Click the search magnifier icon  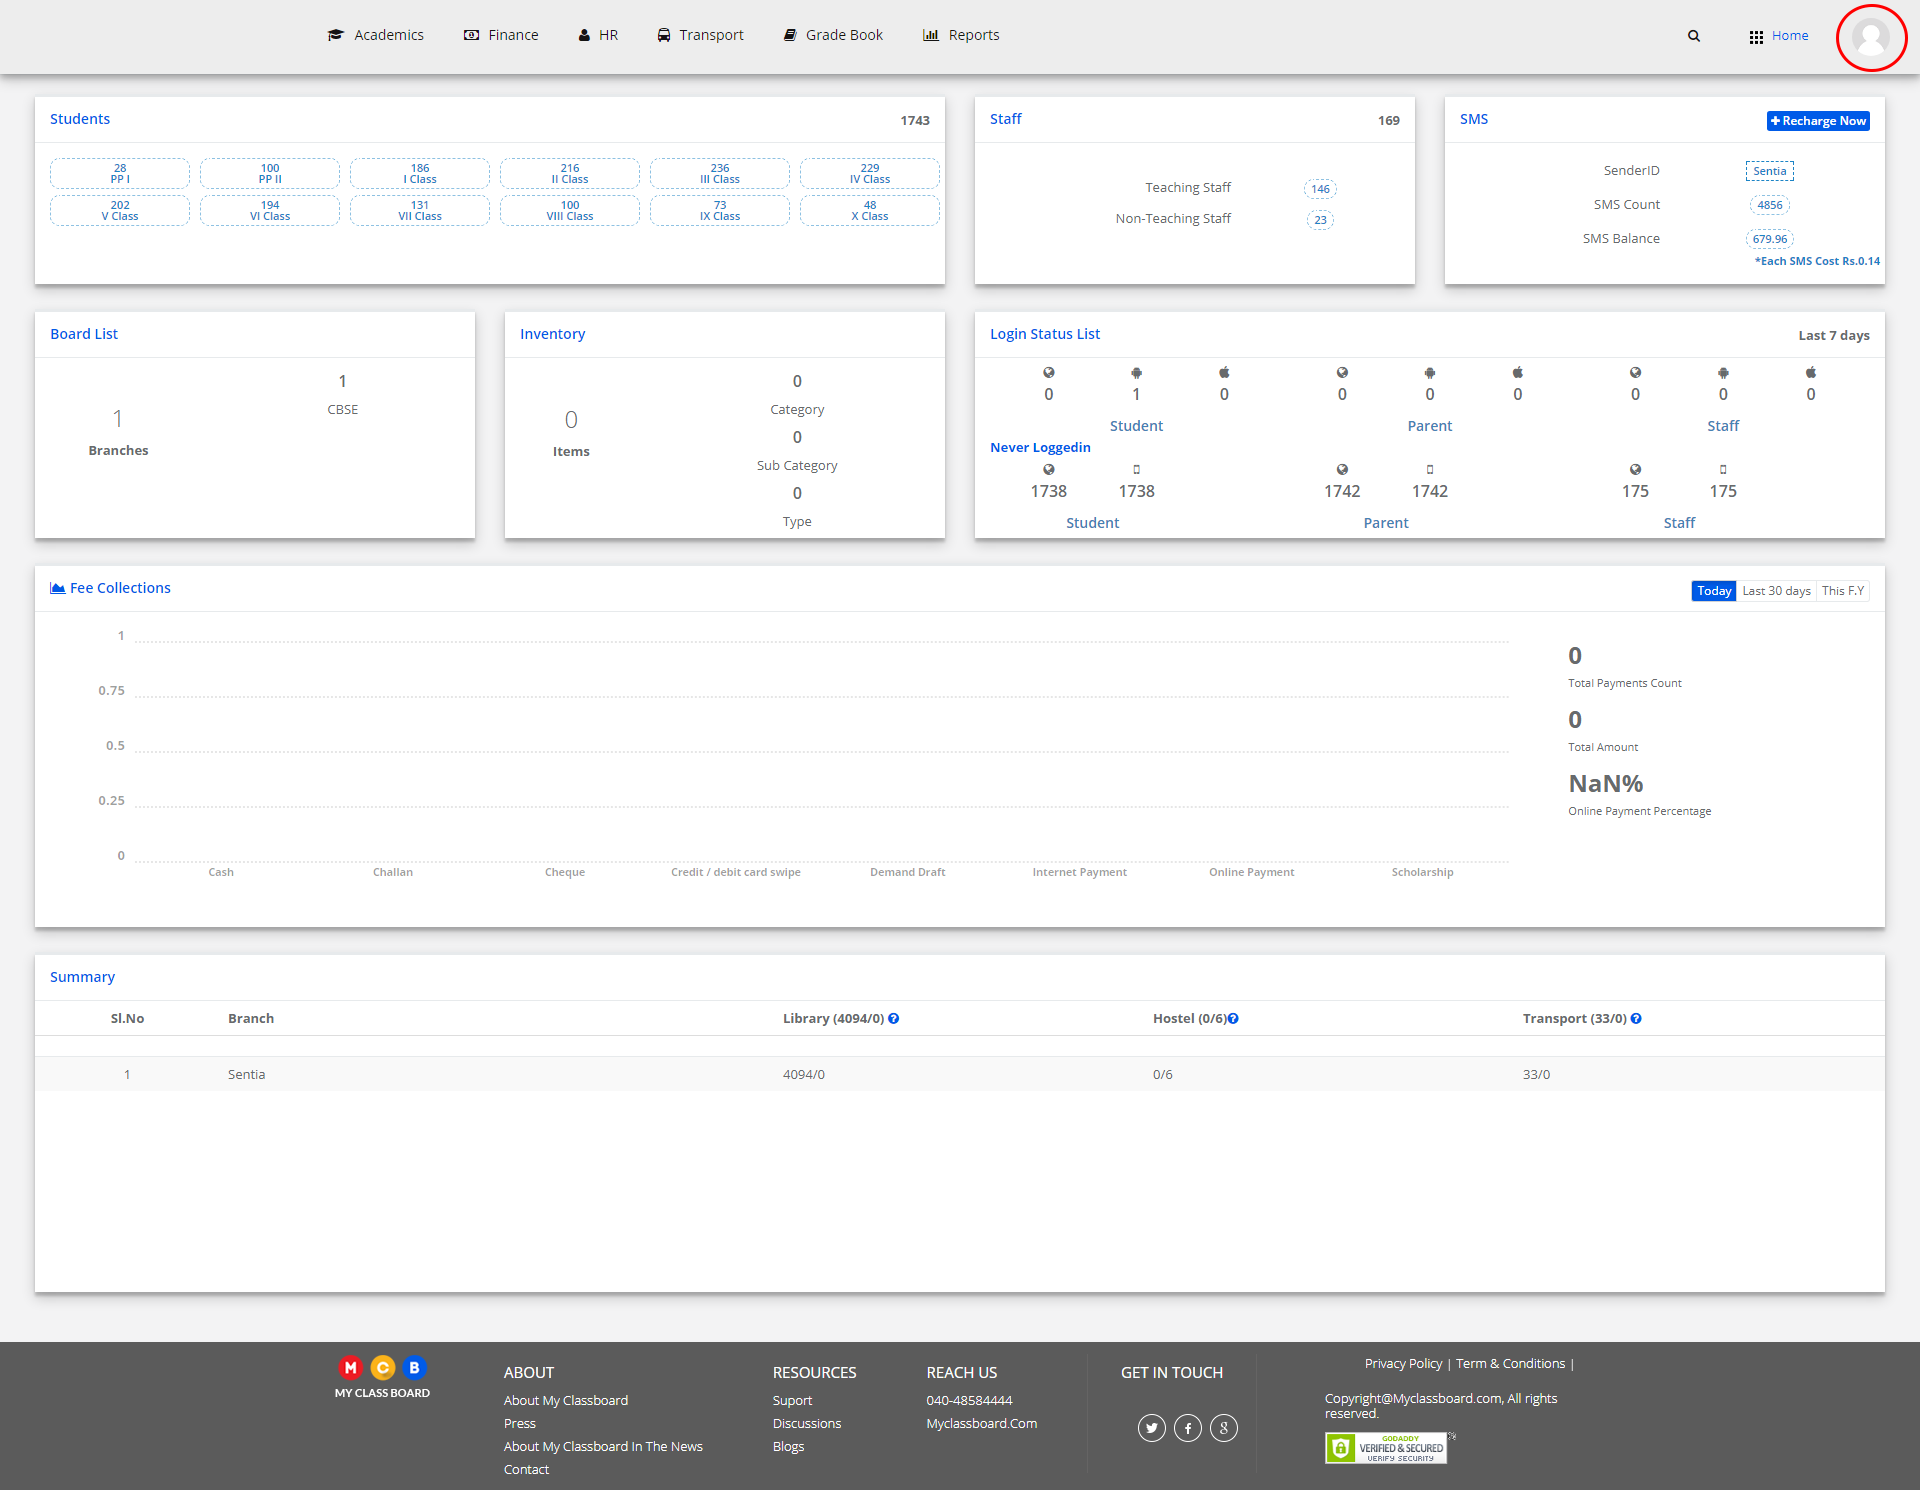[x=1694, y=36]
